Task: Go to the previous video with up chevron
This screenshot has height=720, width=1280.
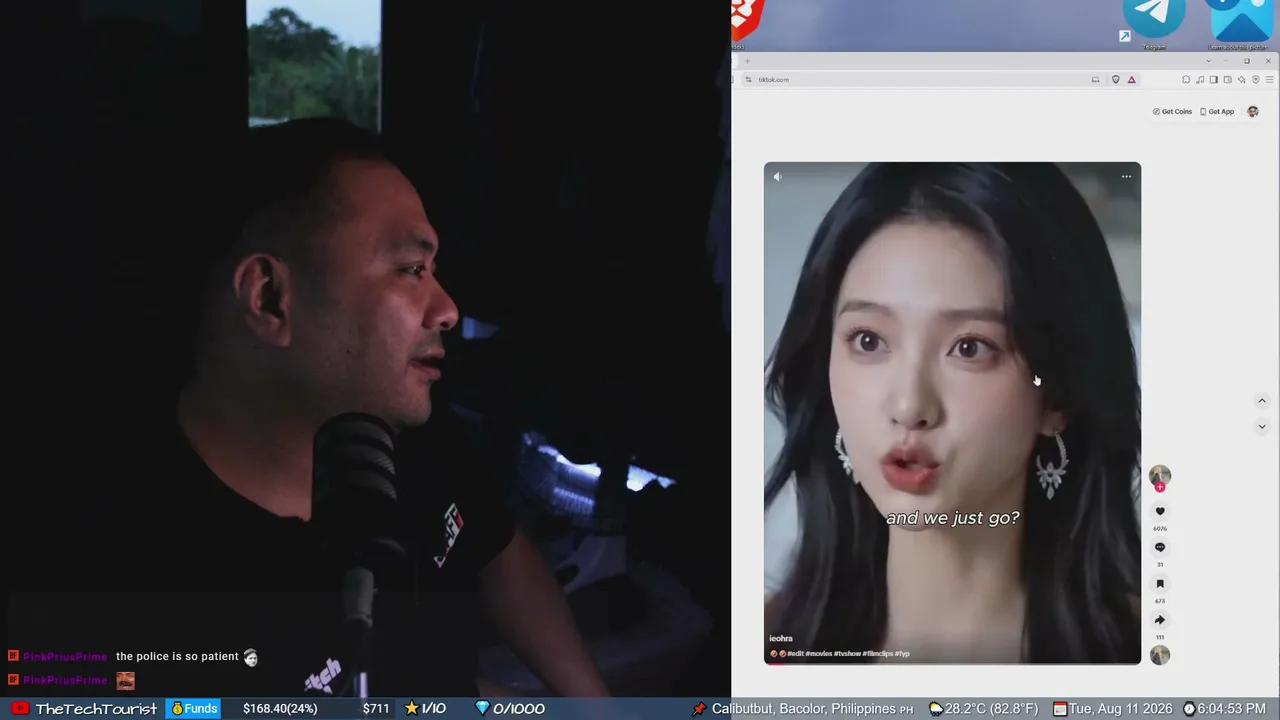Action: pyautogui.click(x=1262, y=401)
